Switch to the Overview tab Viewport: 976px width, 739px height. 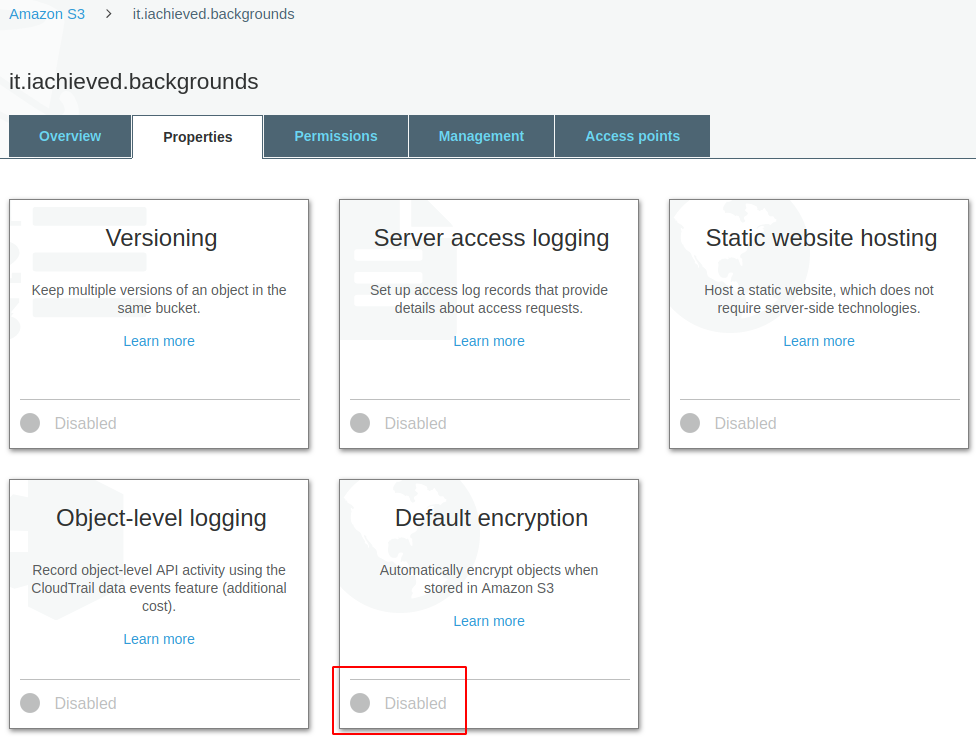coord(70,136)
